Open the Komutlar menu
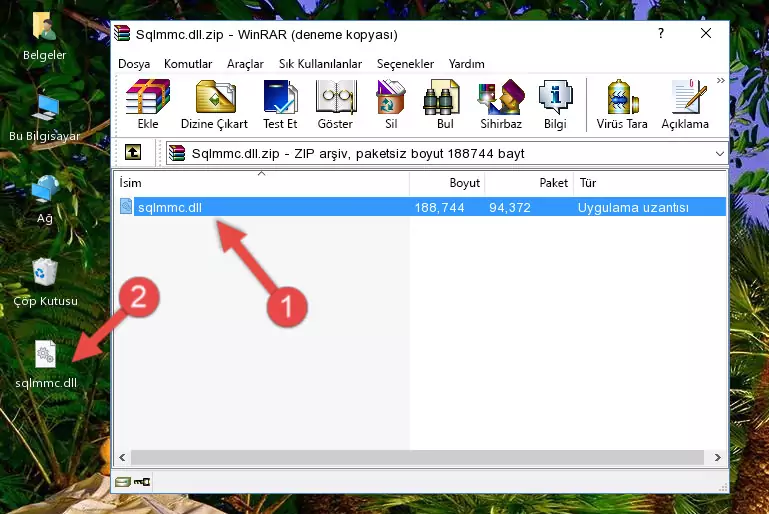The width and height of the screenshot is (769, 514). pos(188,64)
